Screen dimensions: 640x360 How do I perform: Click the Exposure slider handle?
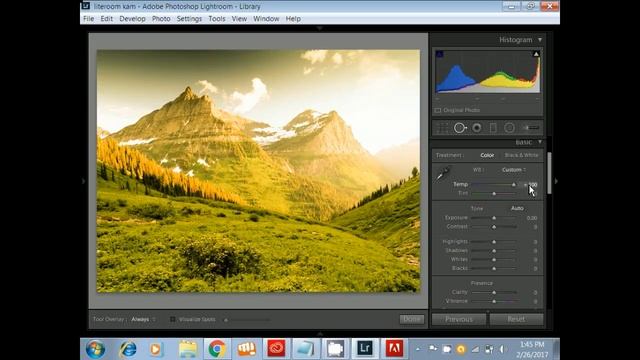tap(494, 218)
